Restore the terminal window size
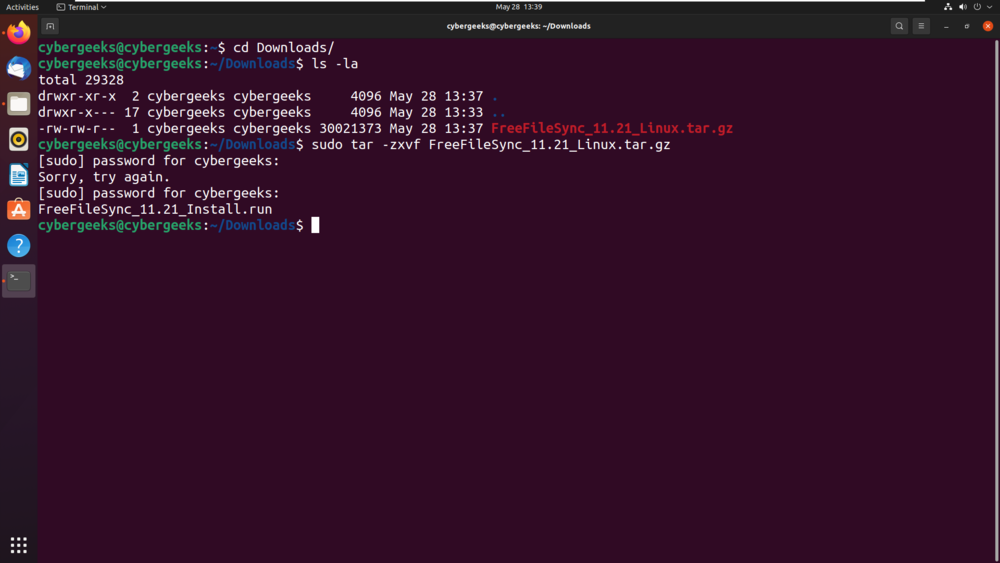The height and width of the screenshot is (563, 1000). pos(967,26)
